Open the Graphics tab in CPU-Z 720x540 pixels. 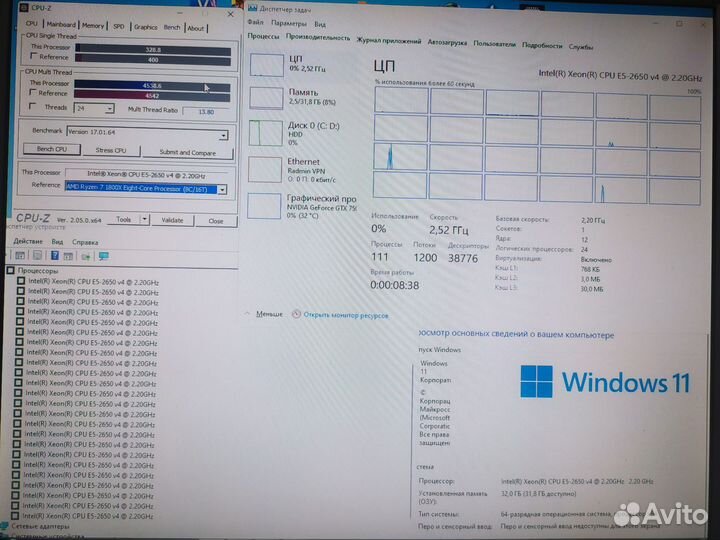click(146, 27)
